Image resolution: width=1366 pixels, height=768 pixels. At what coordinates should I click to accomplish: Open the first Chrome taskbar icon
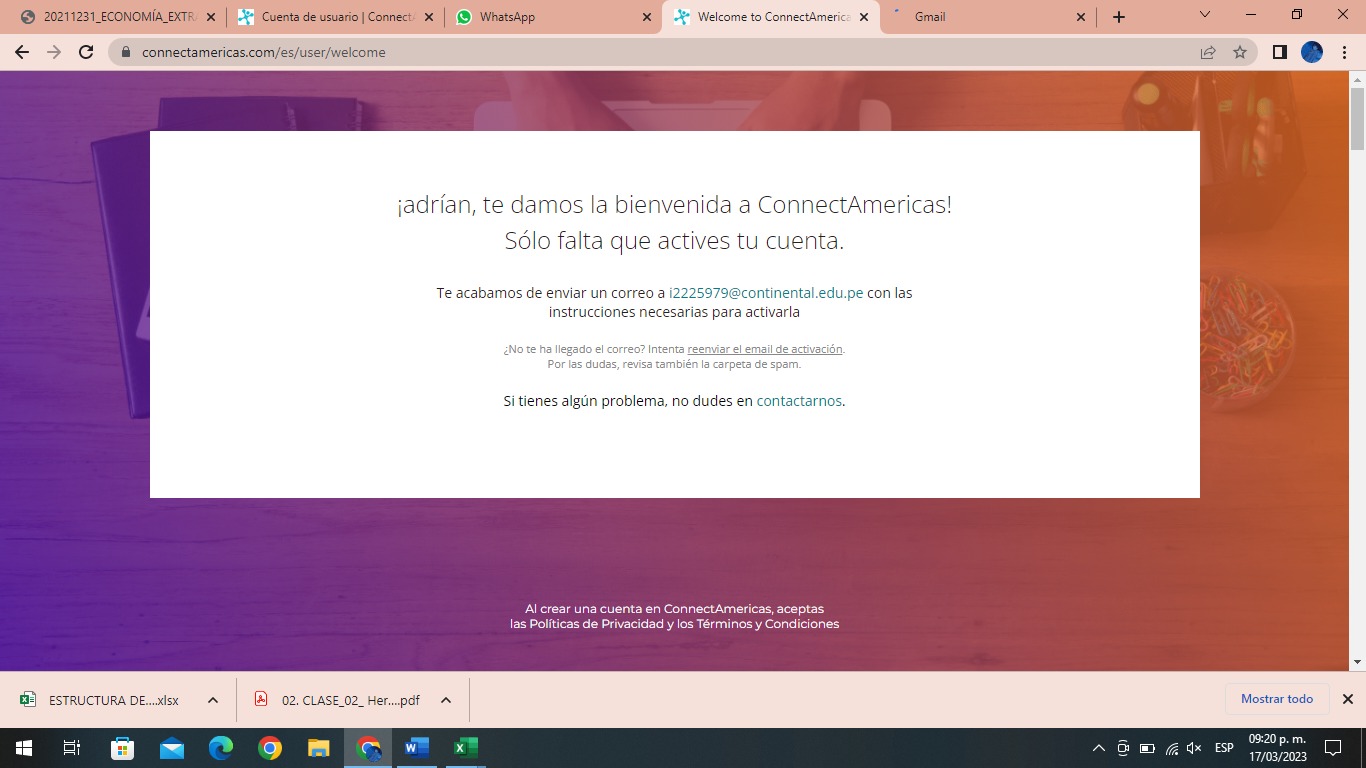(x=269, y=748)
